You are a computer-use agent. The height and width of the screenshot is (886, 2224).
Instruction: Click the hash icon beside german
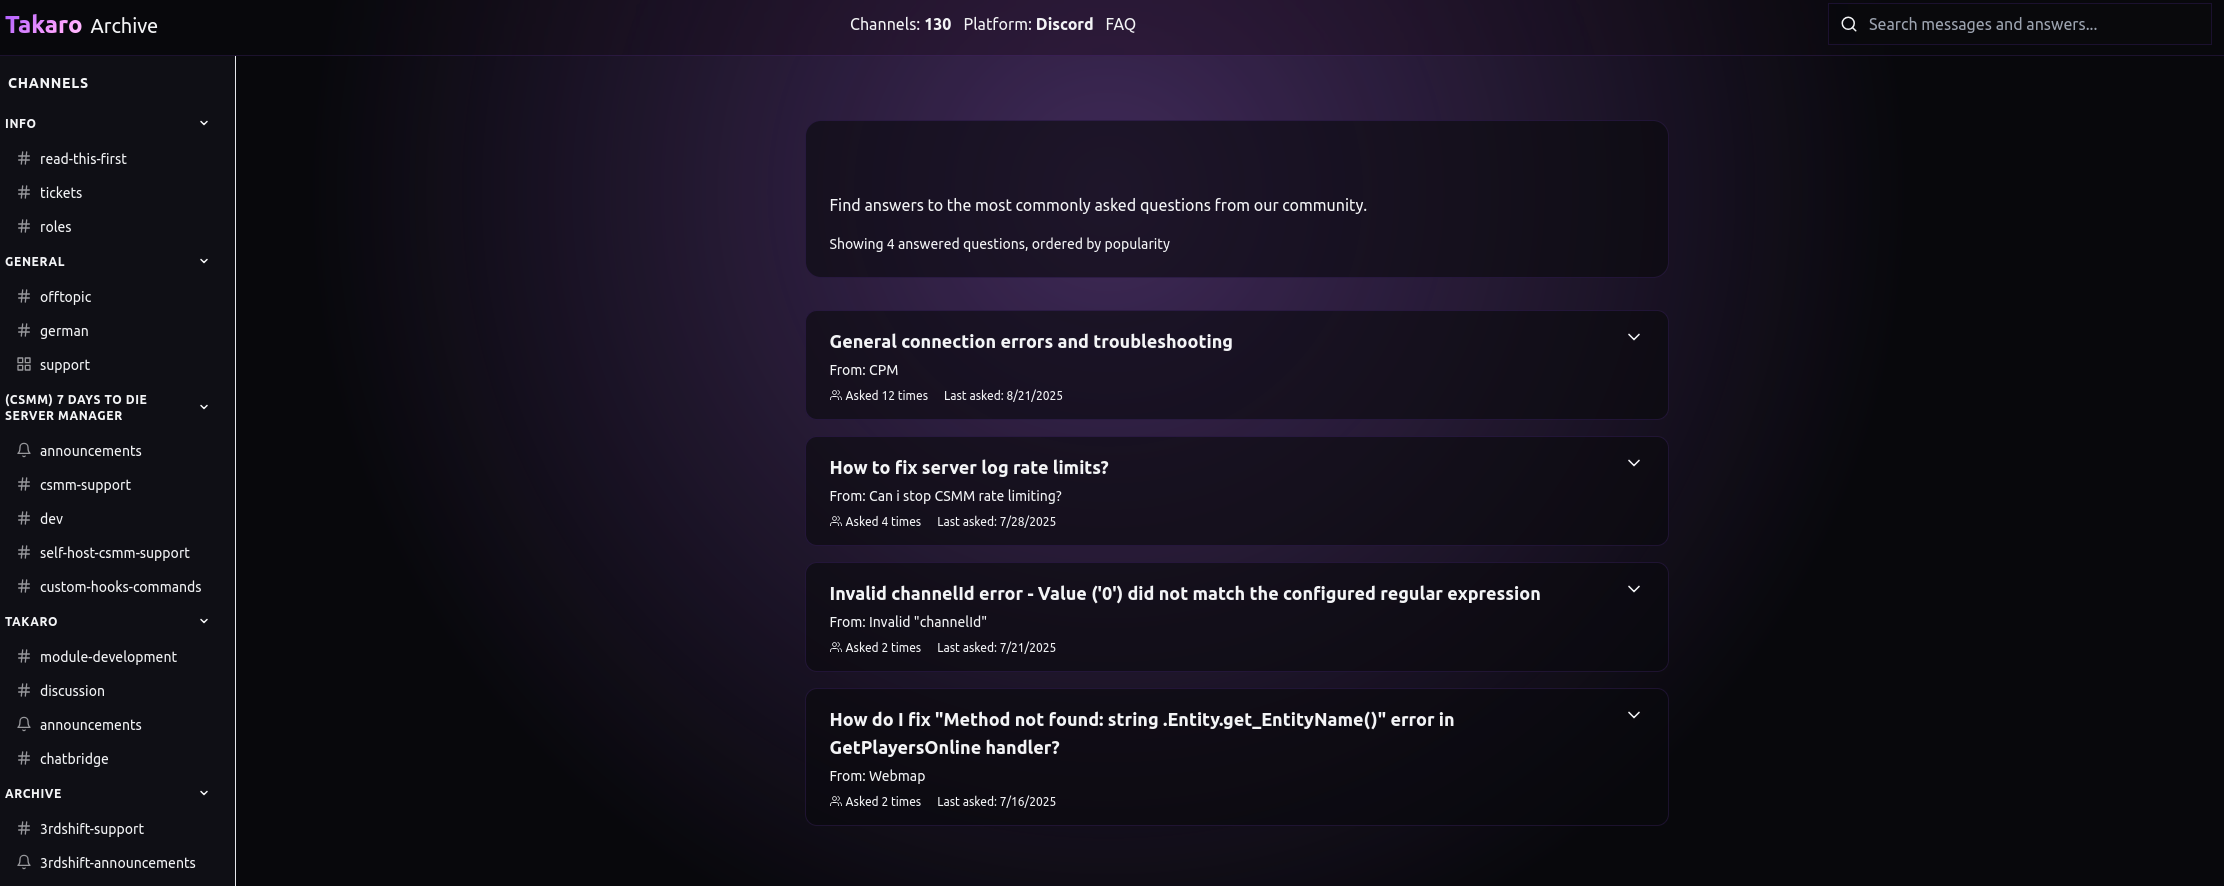point(24,330)
